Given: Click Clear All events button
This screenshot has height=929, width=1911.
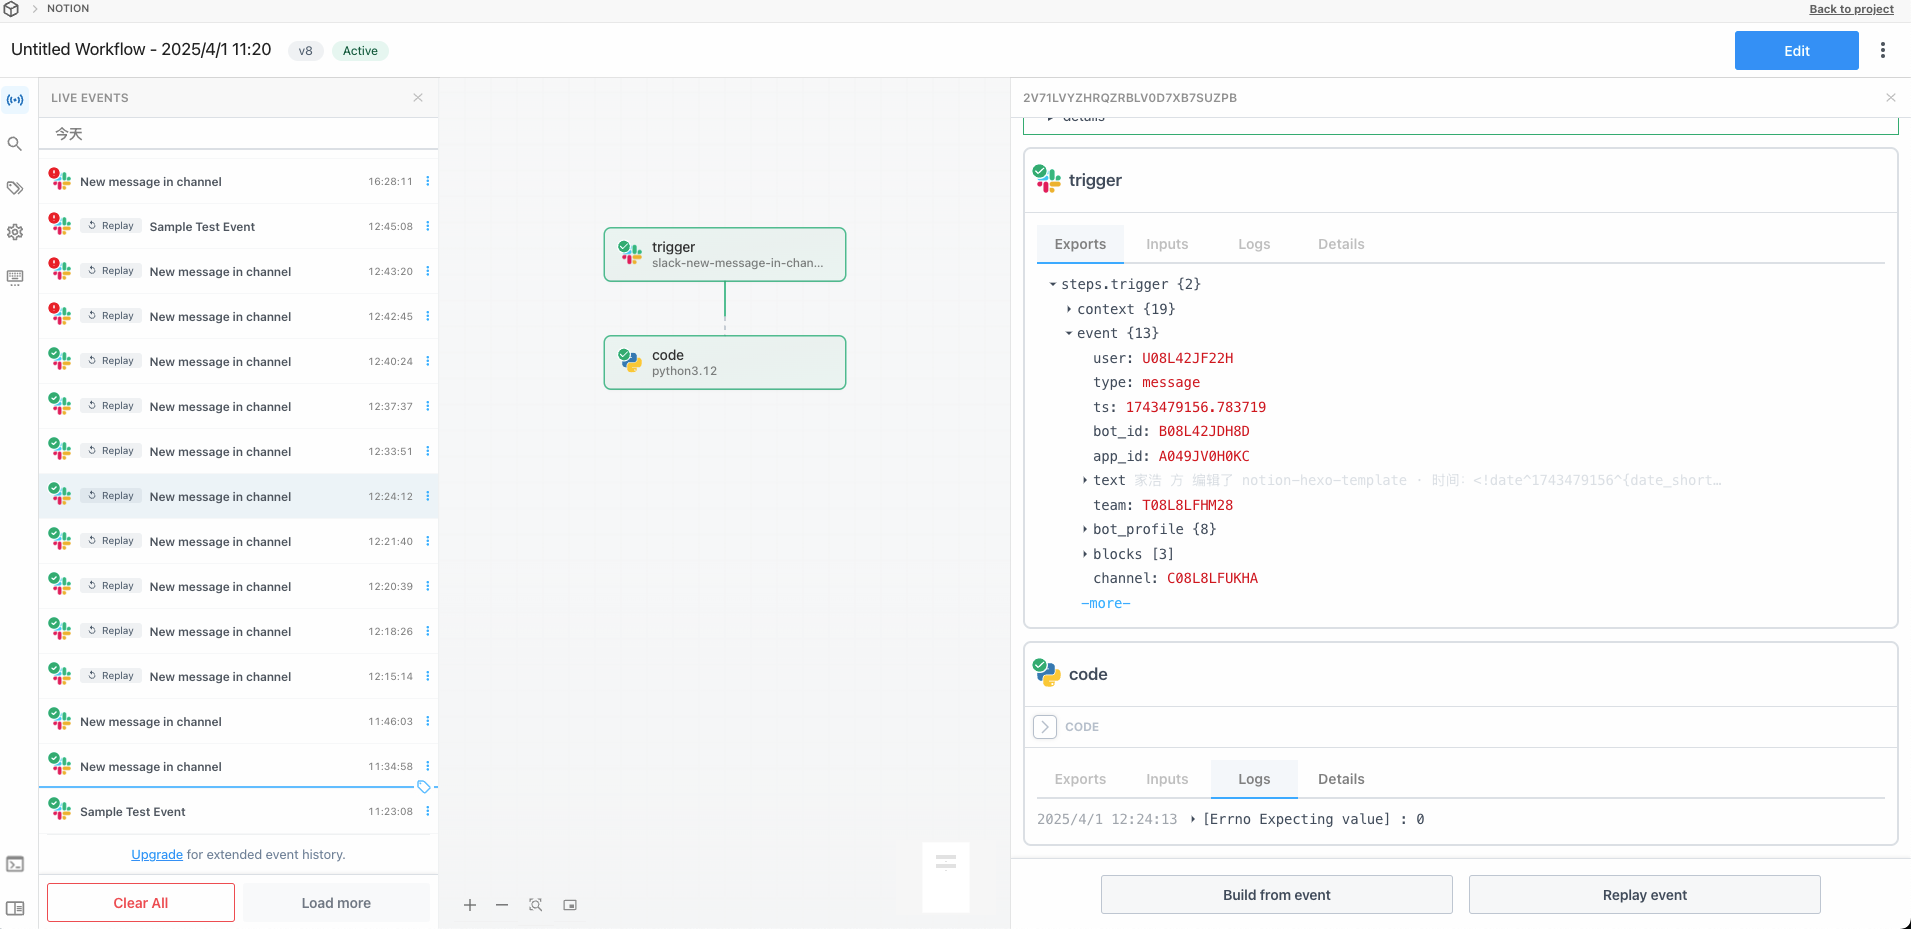Looking at the screenshot, I should point(141,903).
